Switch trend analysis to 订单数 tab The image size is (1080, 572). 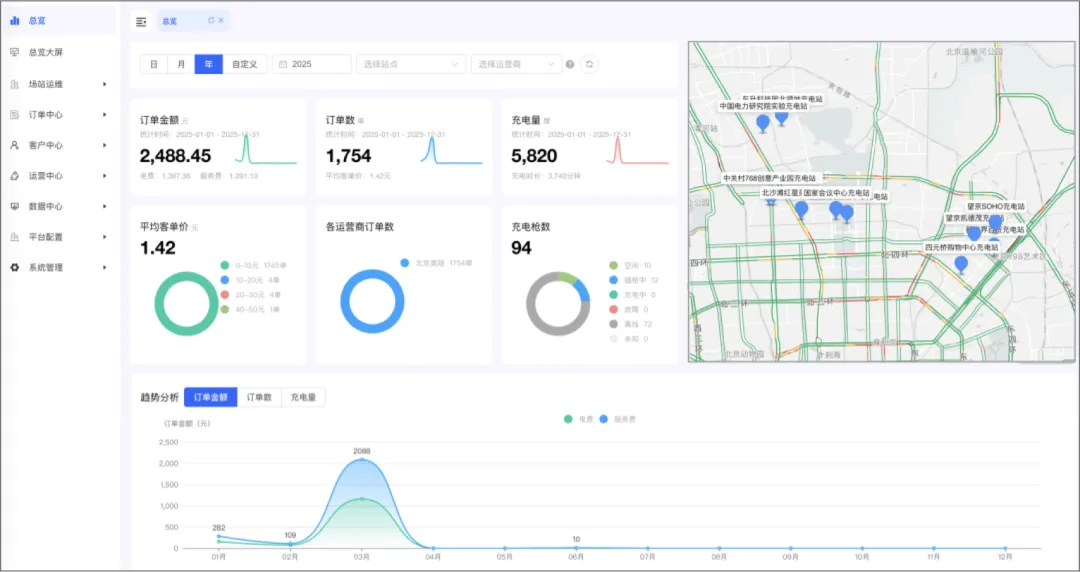(259, 397)
